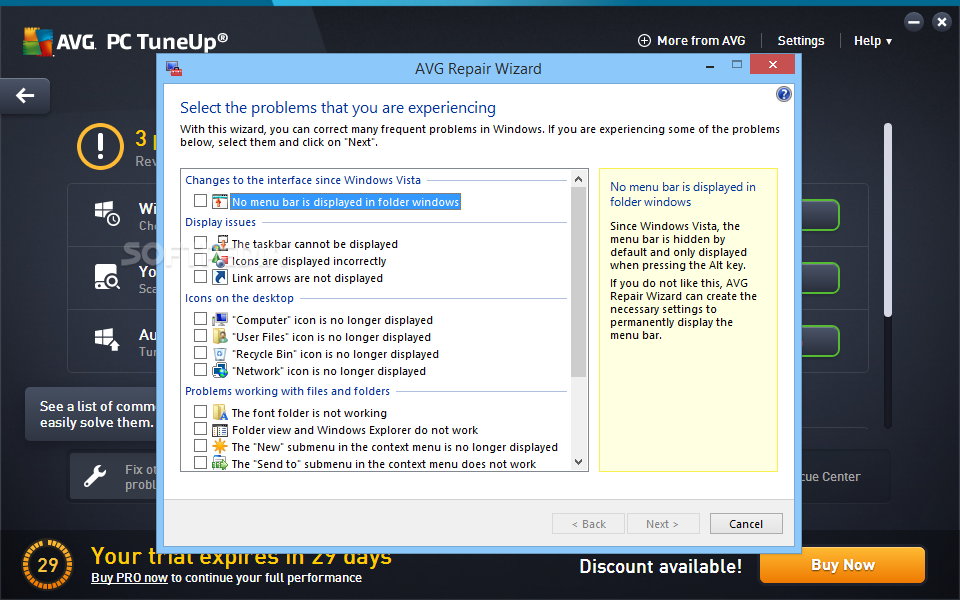Click the "Computer" monitor icon in list
The width and height of the screenshot is (960, 600).
coord(220,320)
